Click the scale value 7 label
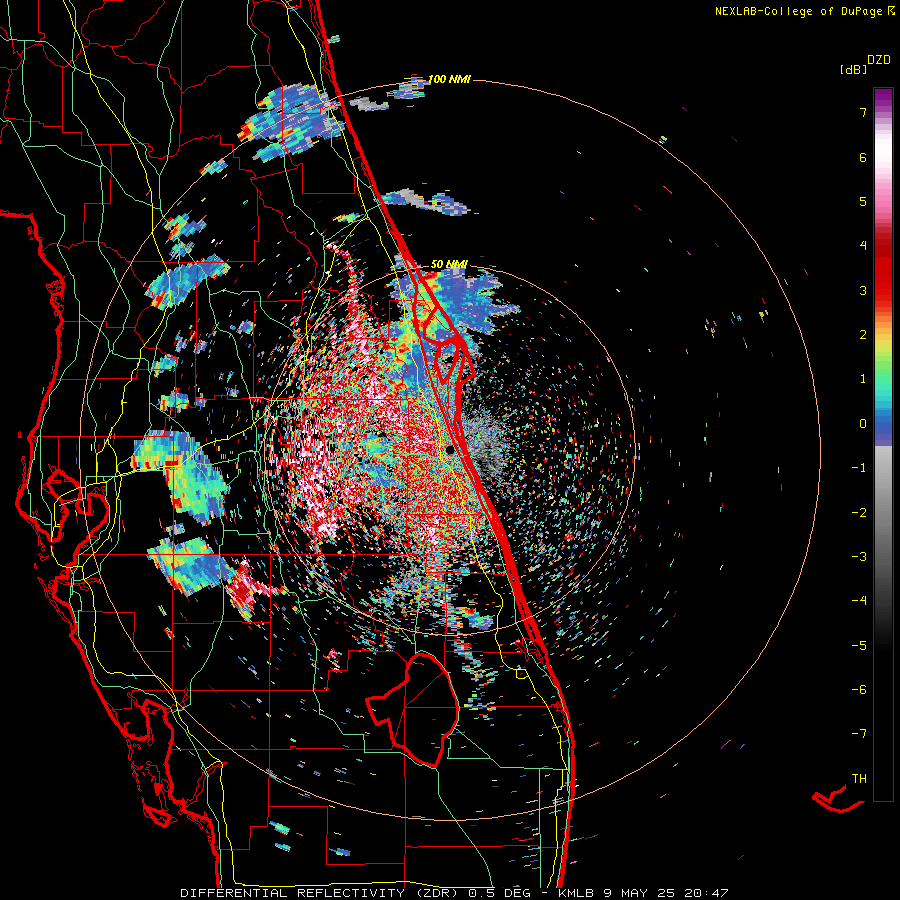Screen dimensions: 900x900 point(863,112)
